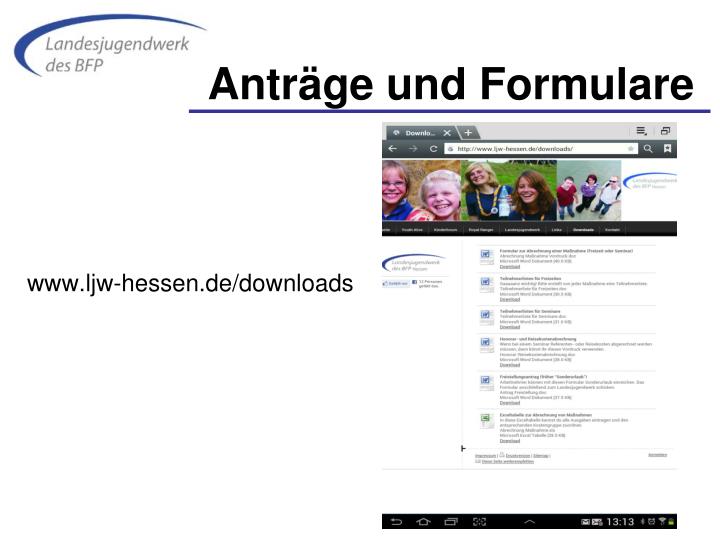Tap the Android screenshot capture button

pos(479,522)
